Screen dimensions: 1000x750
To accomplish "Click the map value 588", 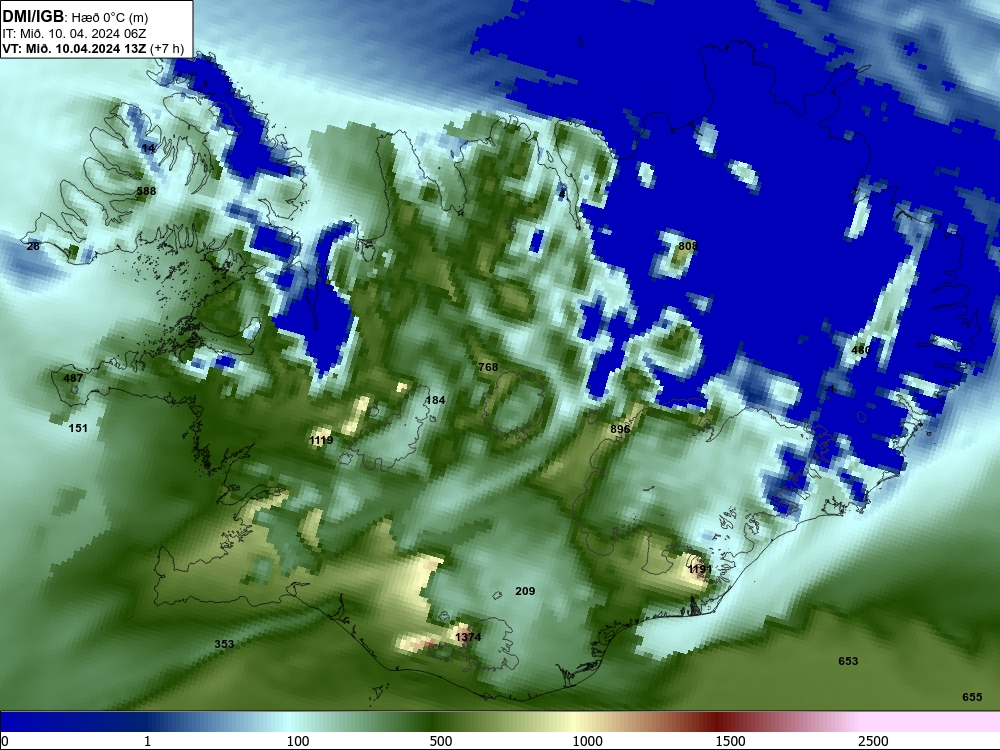I will pos(146,191).
